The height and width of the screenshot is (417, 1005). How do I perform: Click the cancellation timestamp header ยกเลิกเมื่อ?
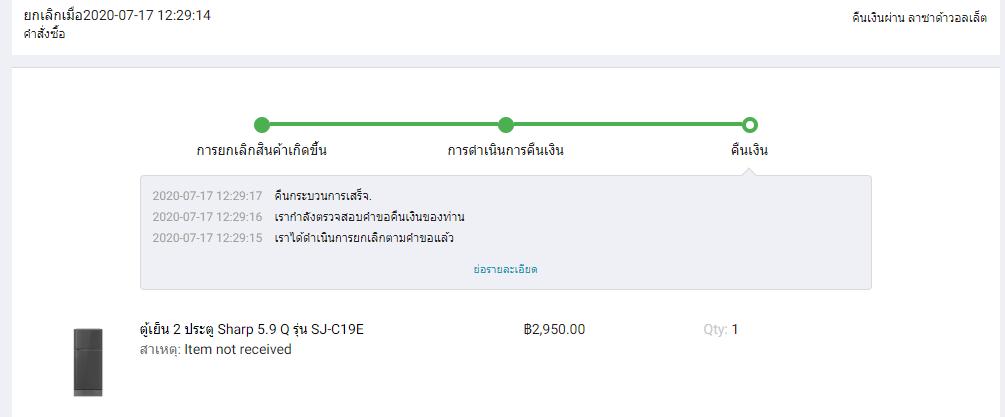coord(117,15)
